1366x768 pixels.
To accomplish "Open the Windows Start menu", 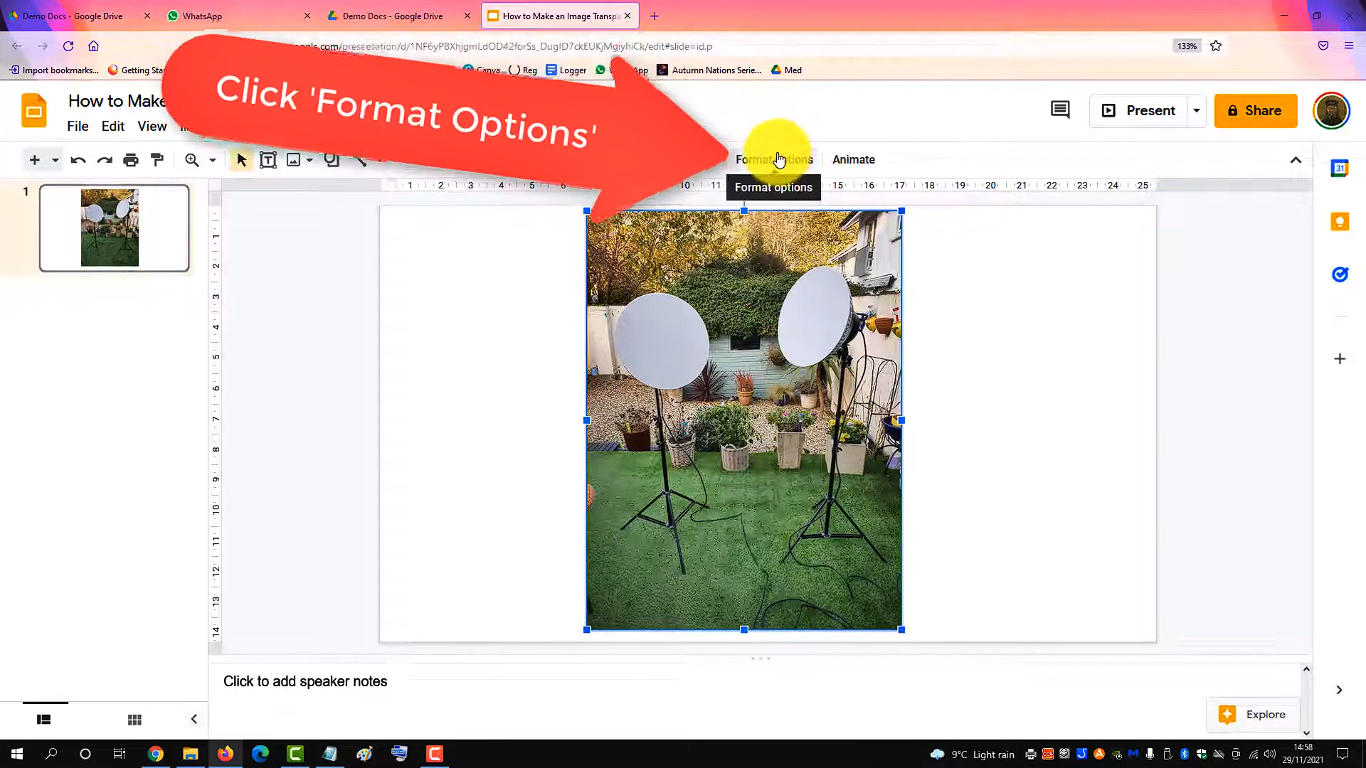I will (x=17, y=754).
